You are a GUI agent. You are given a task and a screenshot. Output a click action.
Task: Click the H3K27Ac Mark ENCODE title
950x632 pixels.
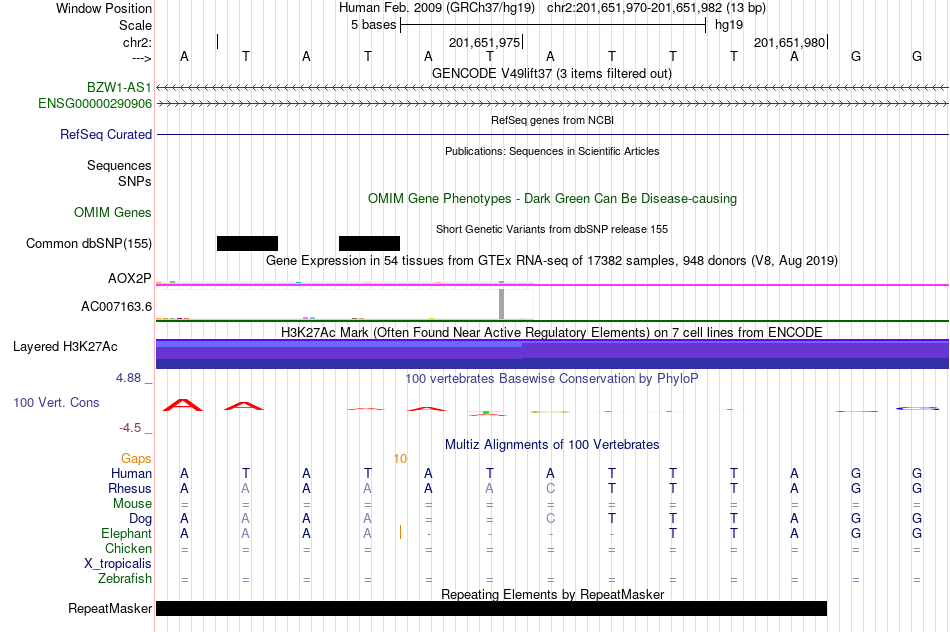pos(552,333)
